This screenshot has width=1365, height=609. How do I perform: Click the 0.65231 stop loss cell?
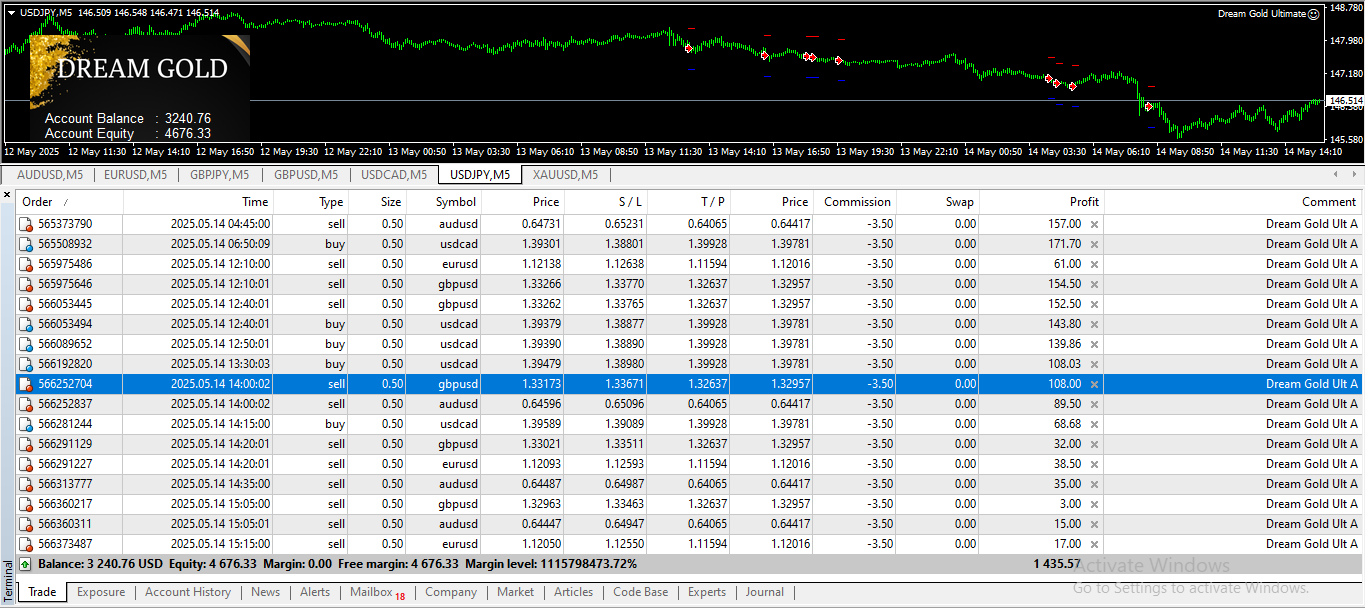(x=624, y=224)
